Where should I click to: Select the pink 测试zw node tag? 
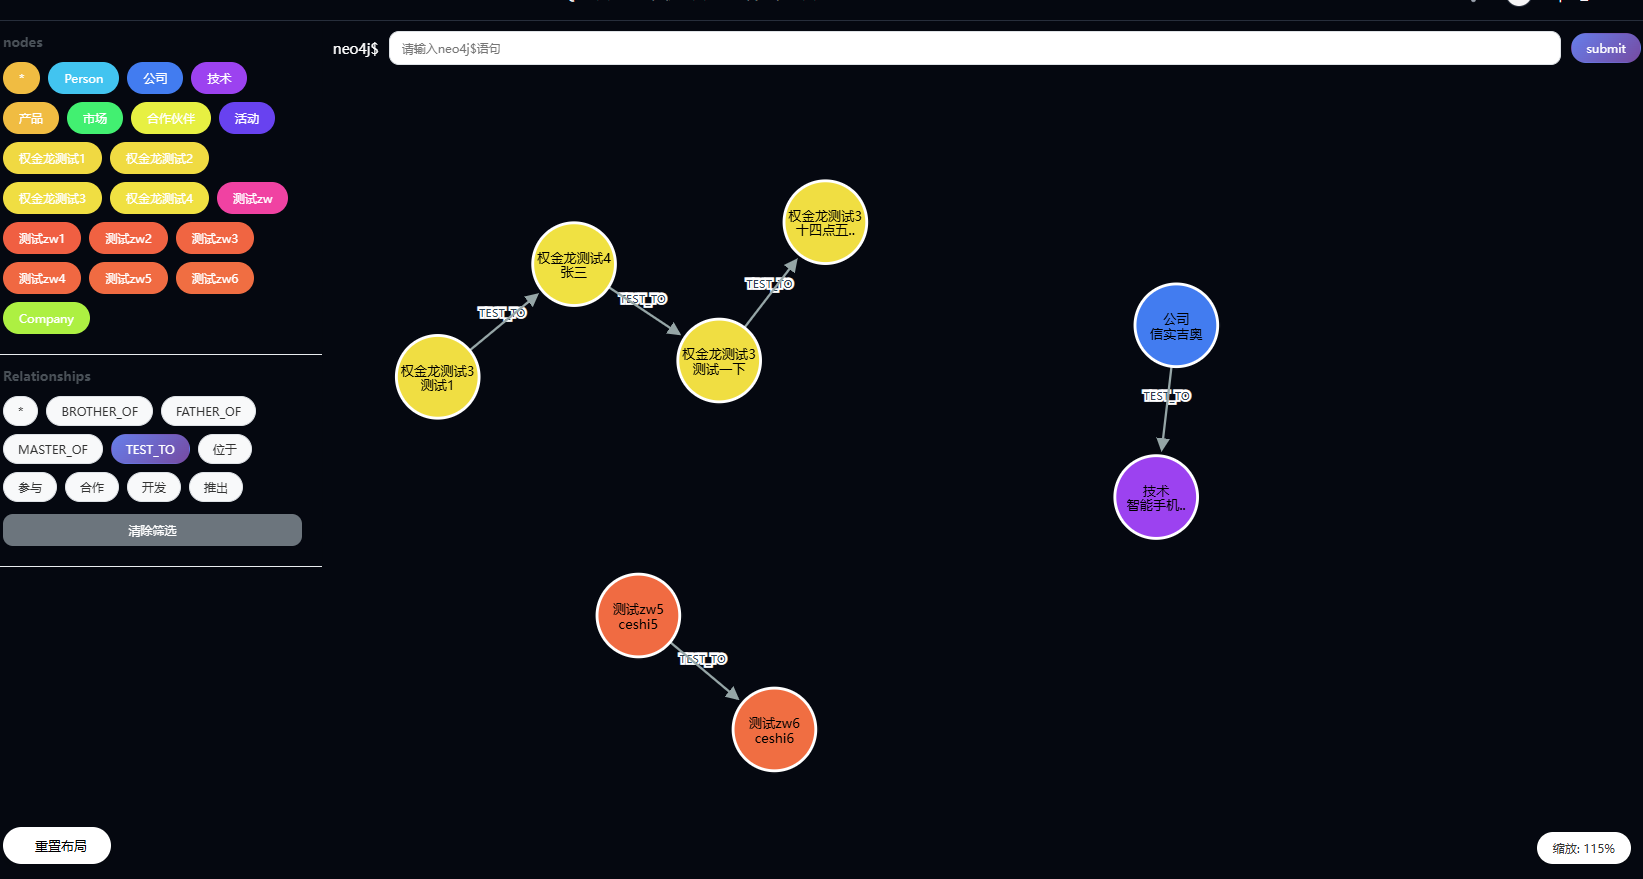click(x=252, y=199)
